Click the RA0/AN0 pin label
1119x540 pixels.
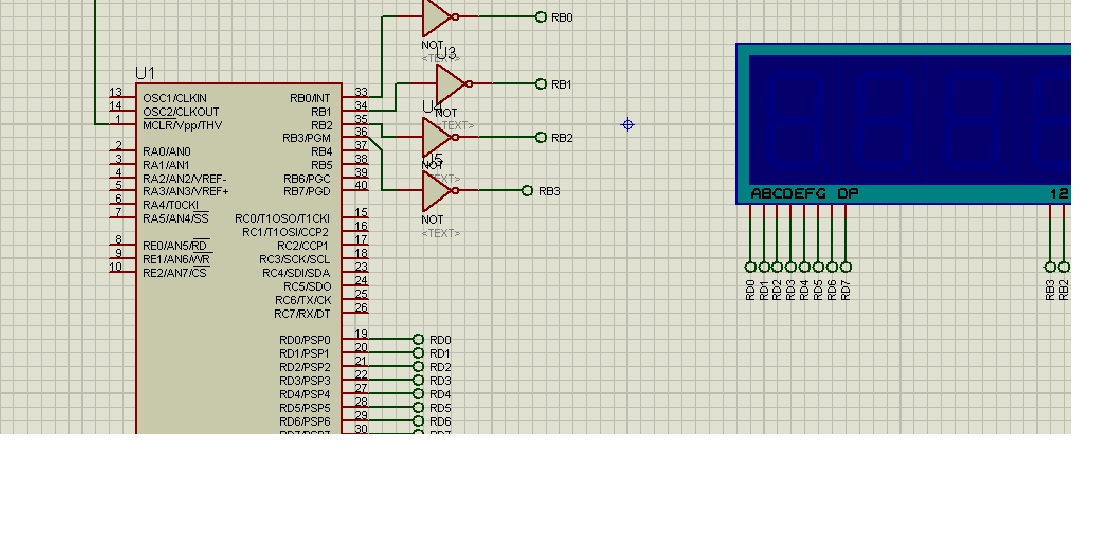tap(166, 151)
